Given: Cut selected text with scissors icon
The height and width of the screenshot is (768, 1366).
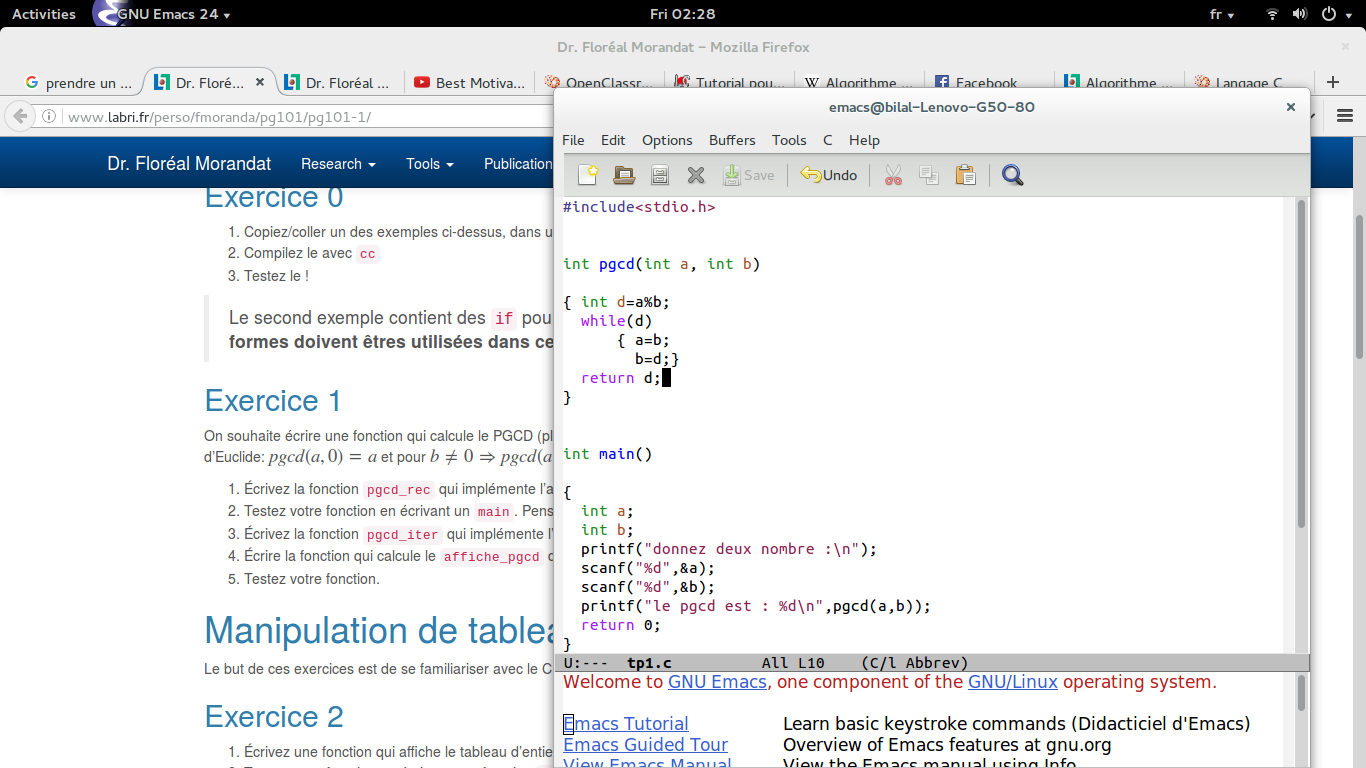Looking at the screenshot, I should click(x=893, y=175).
